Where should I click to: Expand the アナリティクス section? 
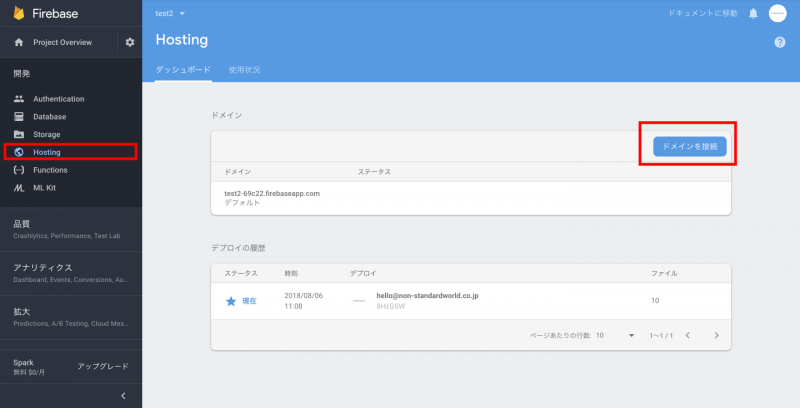point(71,273)
